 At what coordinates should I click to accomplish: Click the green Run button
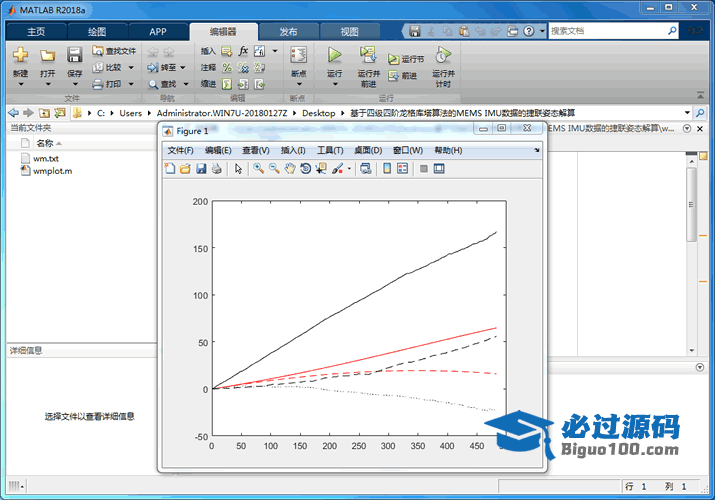(334, 56)
